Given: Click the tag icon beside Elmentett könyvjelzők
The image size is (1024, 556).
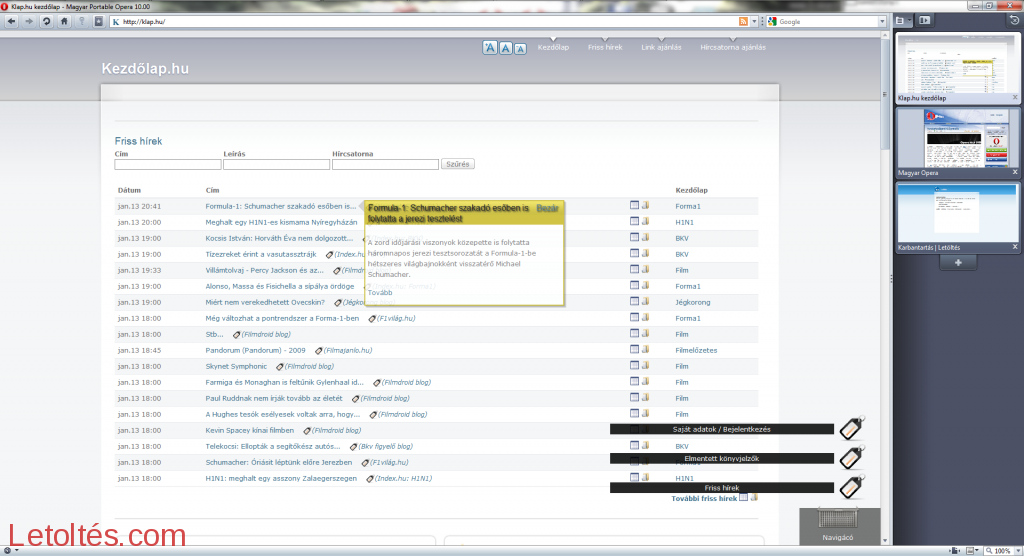Looking at the screenshot, I should coord(852,457).
